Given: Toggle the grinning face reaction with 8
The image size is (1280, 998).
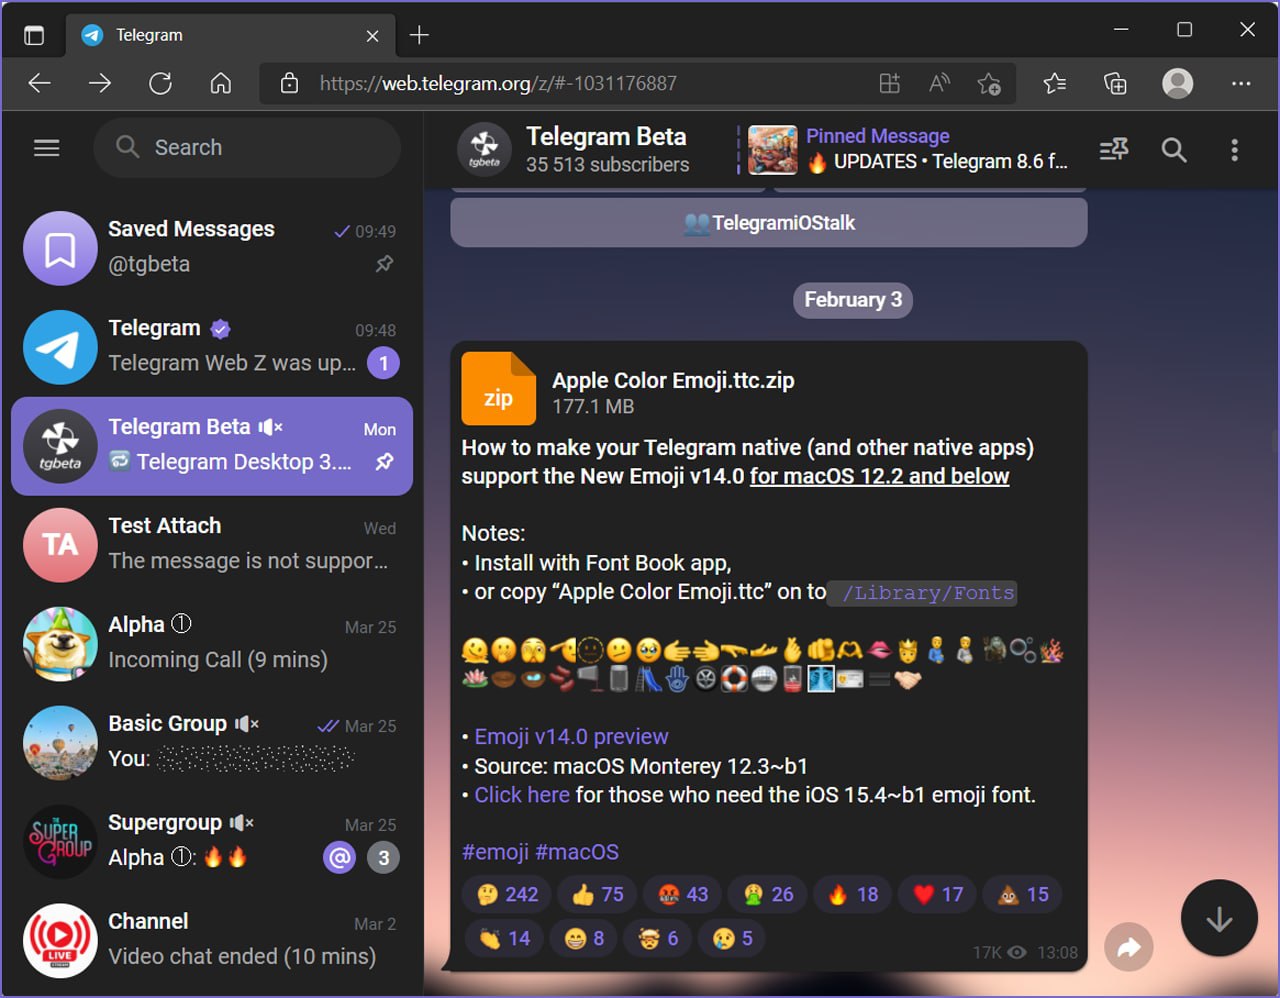Looking at the screenshot, I should tap(584, 938).
